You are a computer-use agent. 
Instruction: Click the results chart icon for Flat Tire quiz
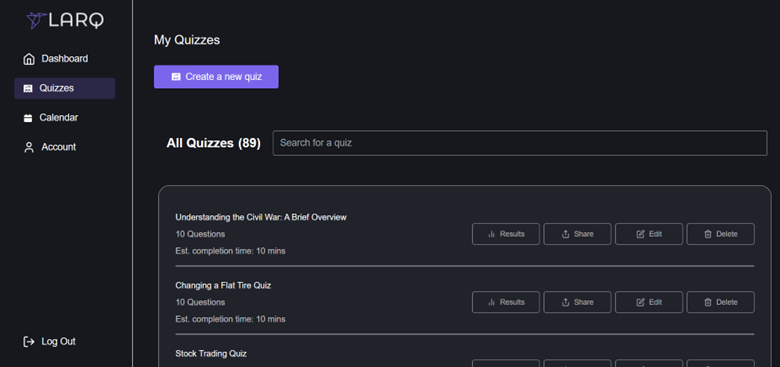point(491,302)
